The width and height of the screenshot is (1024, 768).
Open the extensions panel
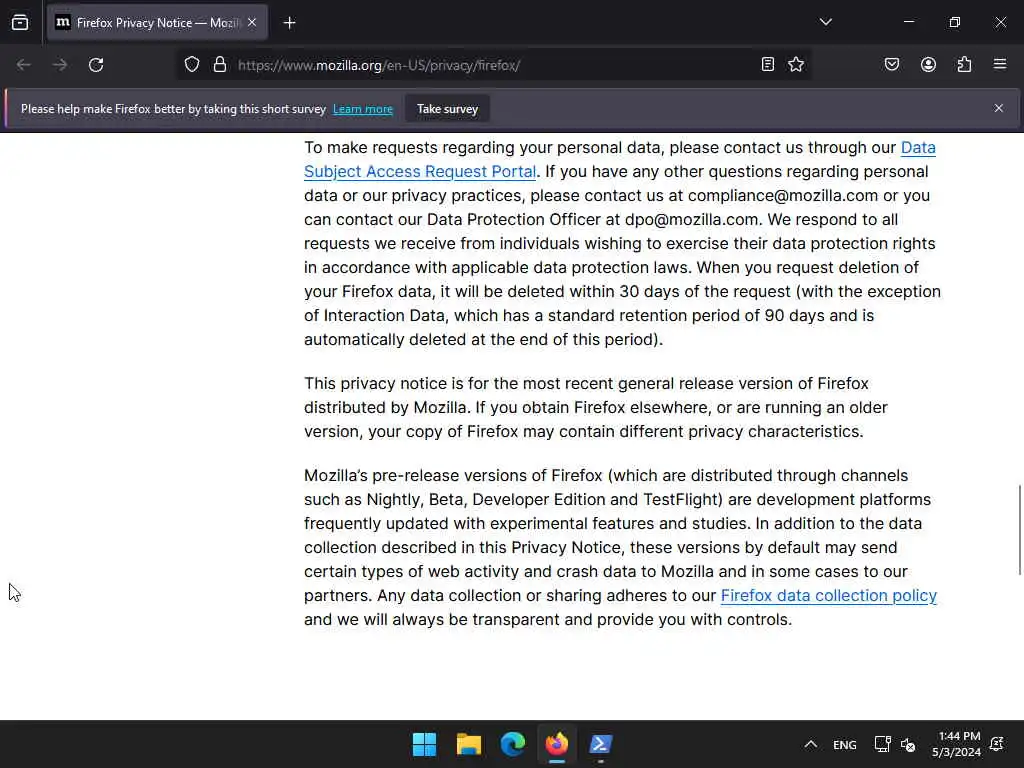964,65
